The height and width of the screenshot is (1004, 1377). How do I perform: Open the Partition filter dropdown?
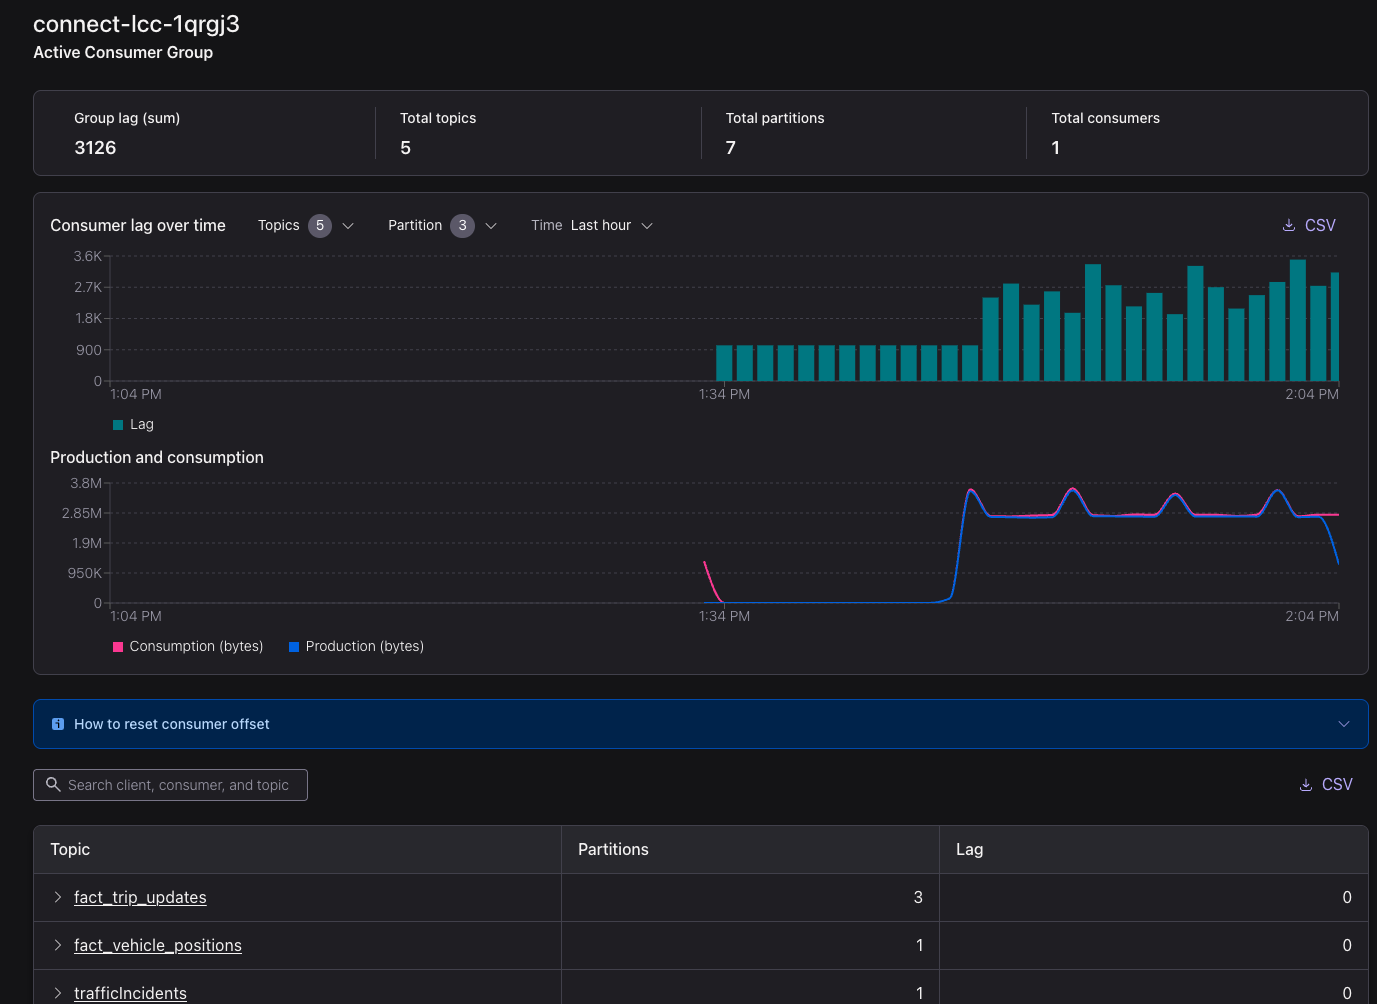point(442,225)
